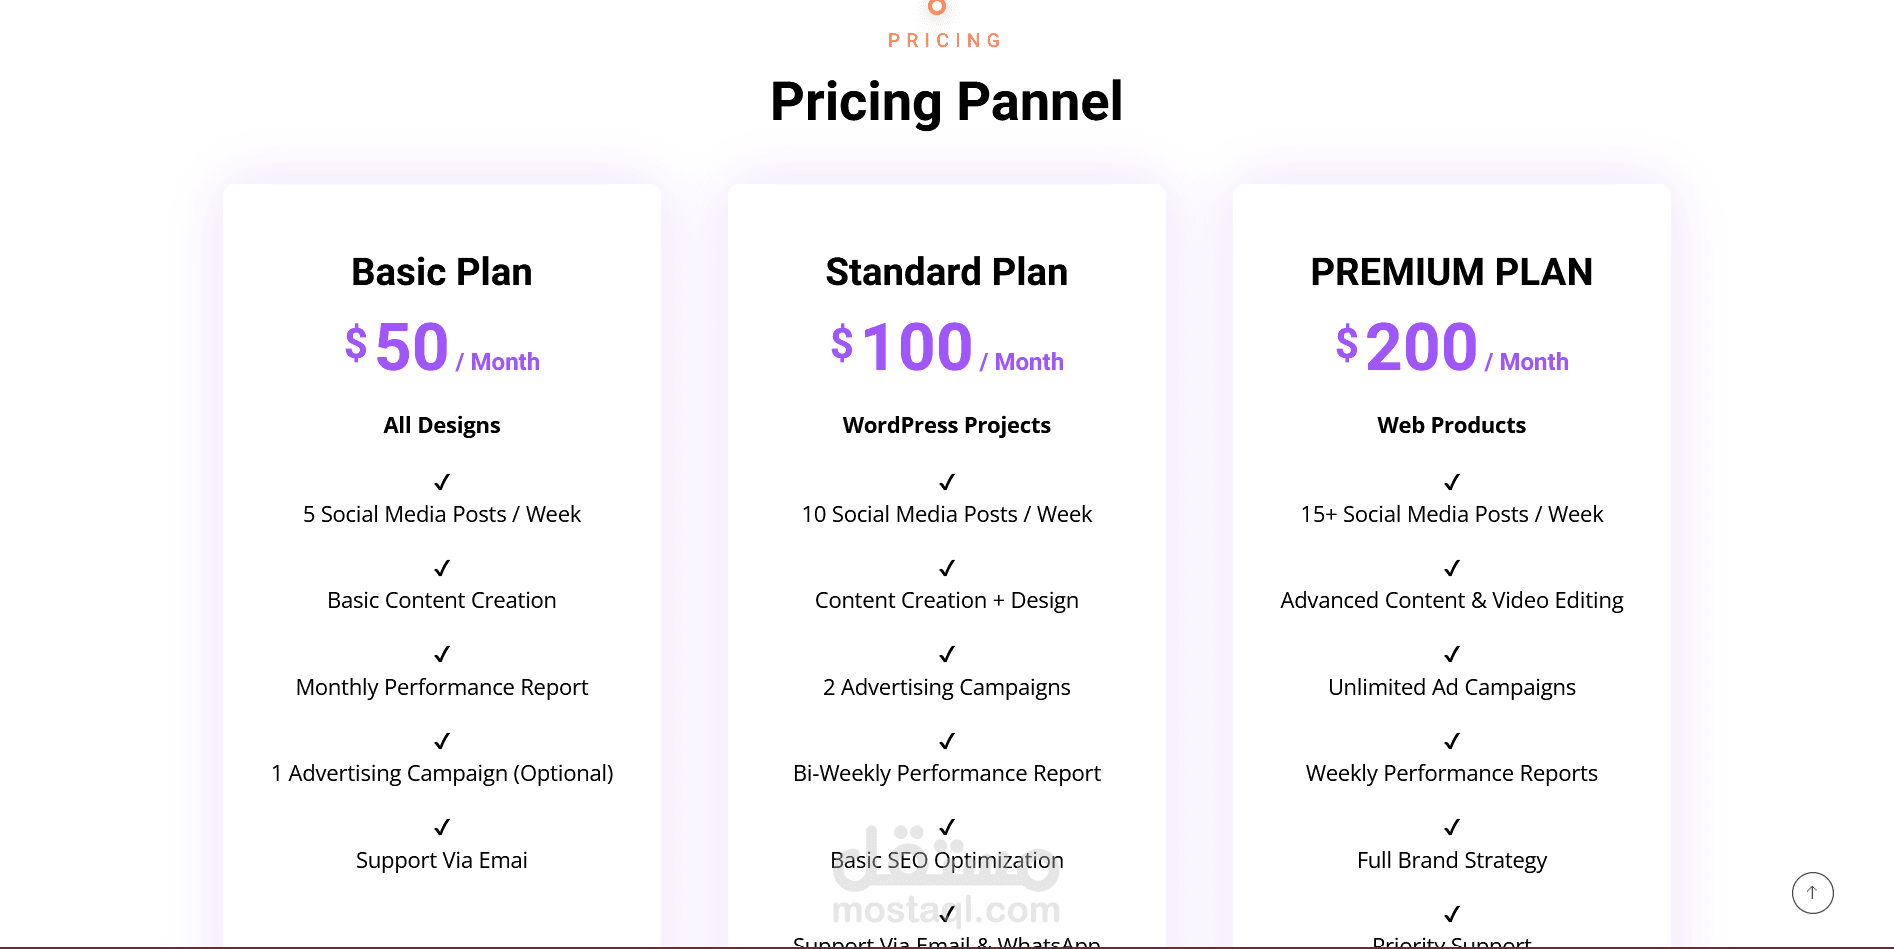
Task: Click Monthly Performance Report feature text
Action: coord(442,687)
